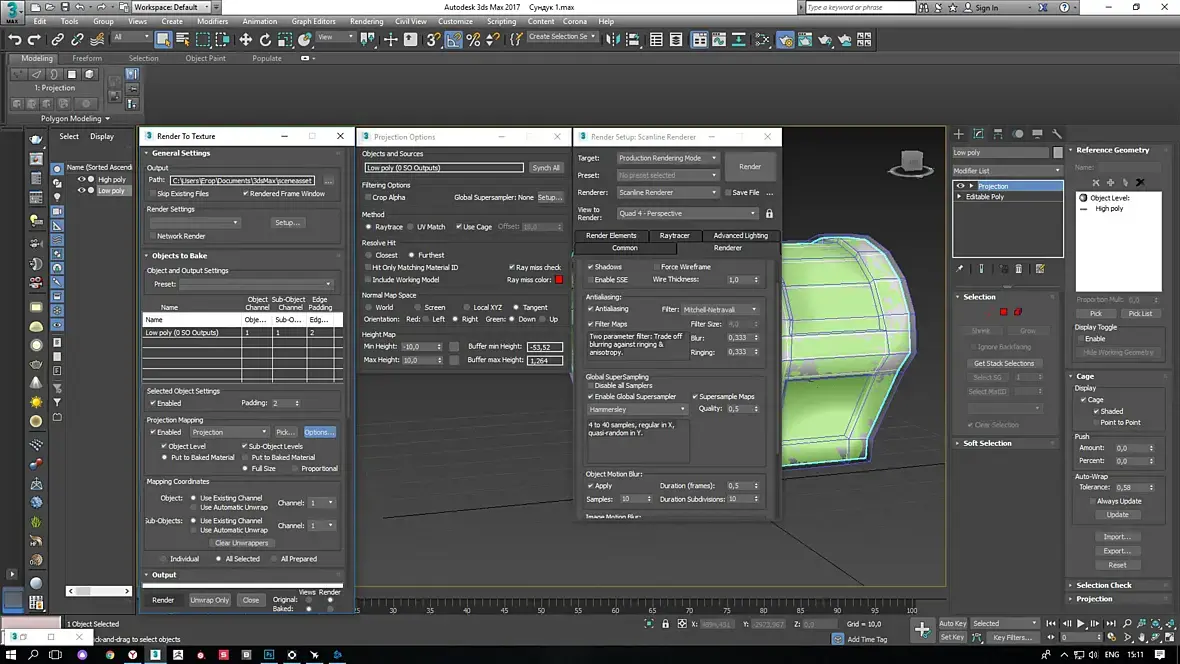Select the UV Match method radio
Screen dimensions: 1180x664
click(410, 227)
